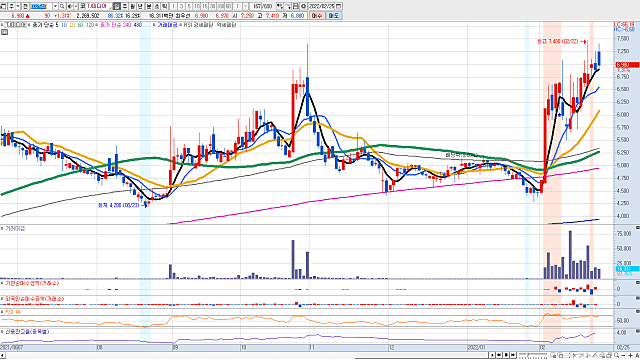The width and height of the screenshot is (640, 360).
Task: Click the magnifier search icon beside stock code
Action: (62, 7)
